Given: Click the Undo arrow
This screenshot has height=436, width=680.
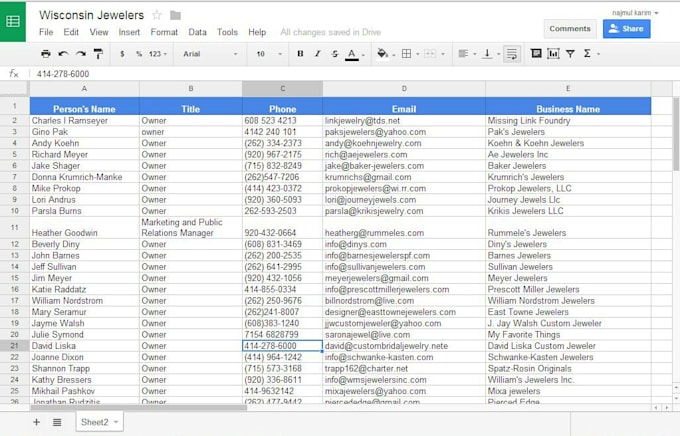Looking at the screenshot, I should coord(64,54).
